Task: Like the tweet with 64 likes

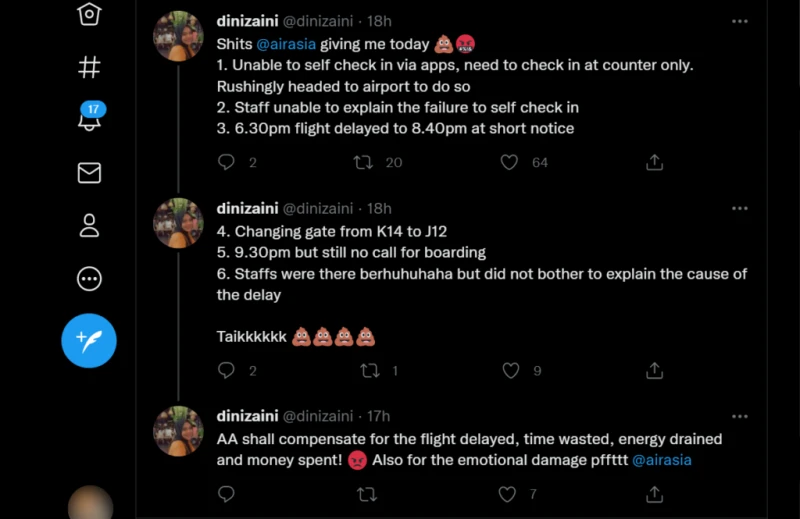Action: pyautogui.click(x=510, y=162)
